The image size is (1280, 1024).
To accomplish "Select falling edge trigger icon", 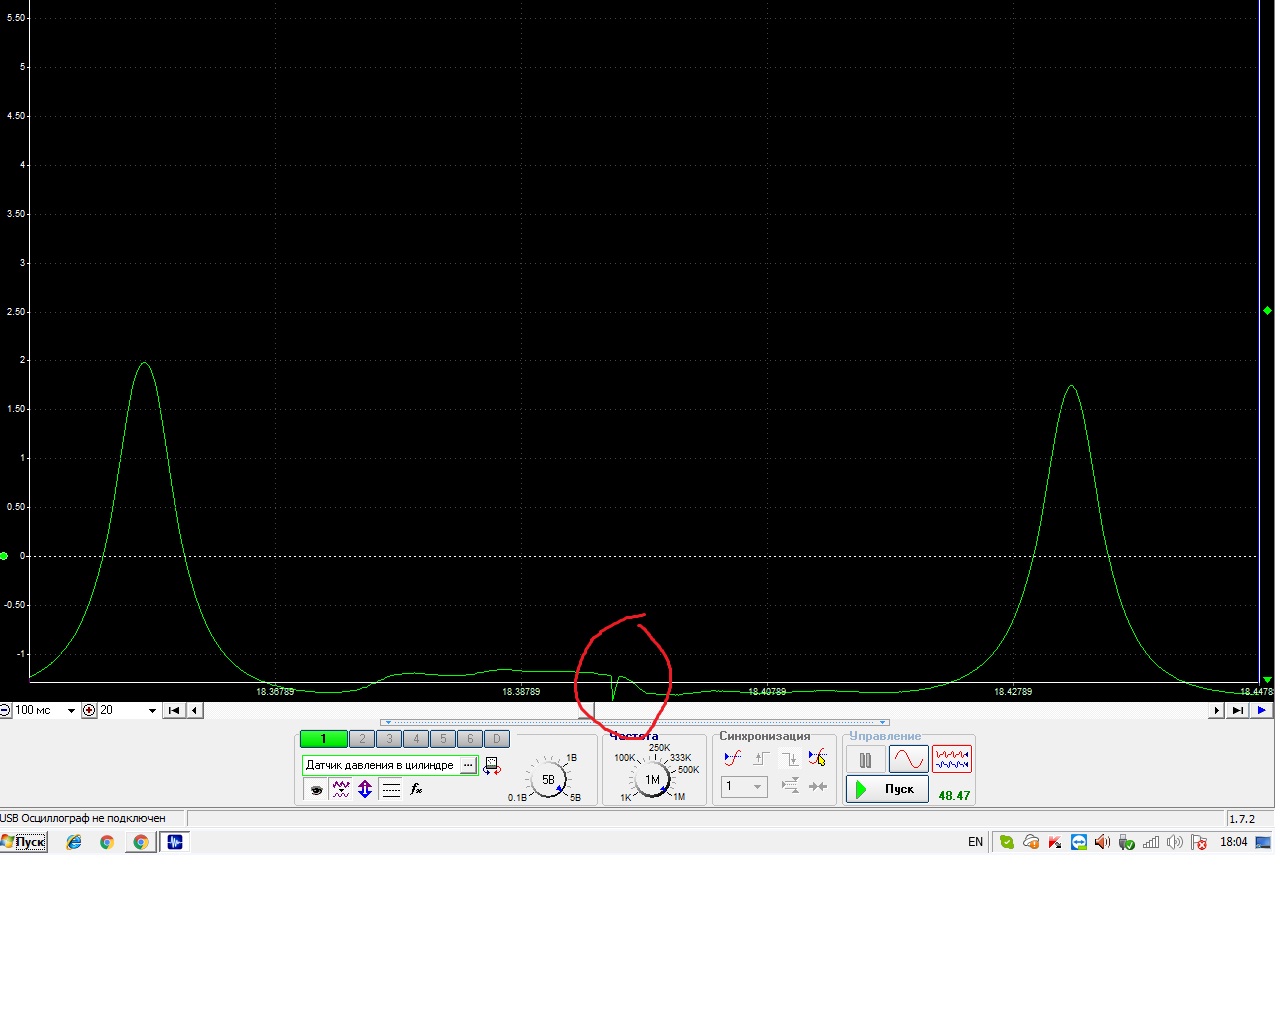I will [x=790, y=759].
